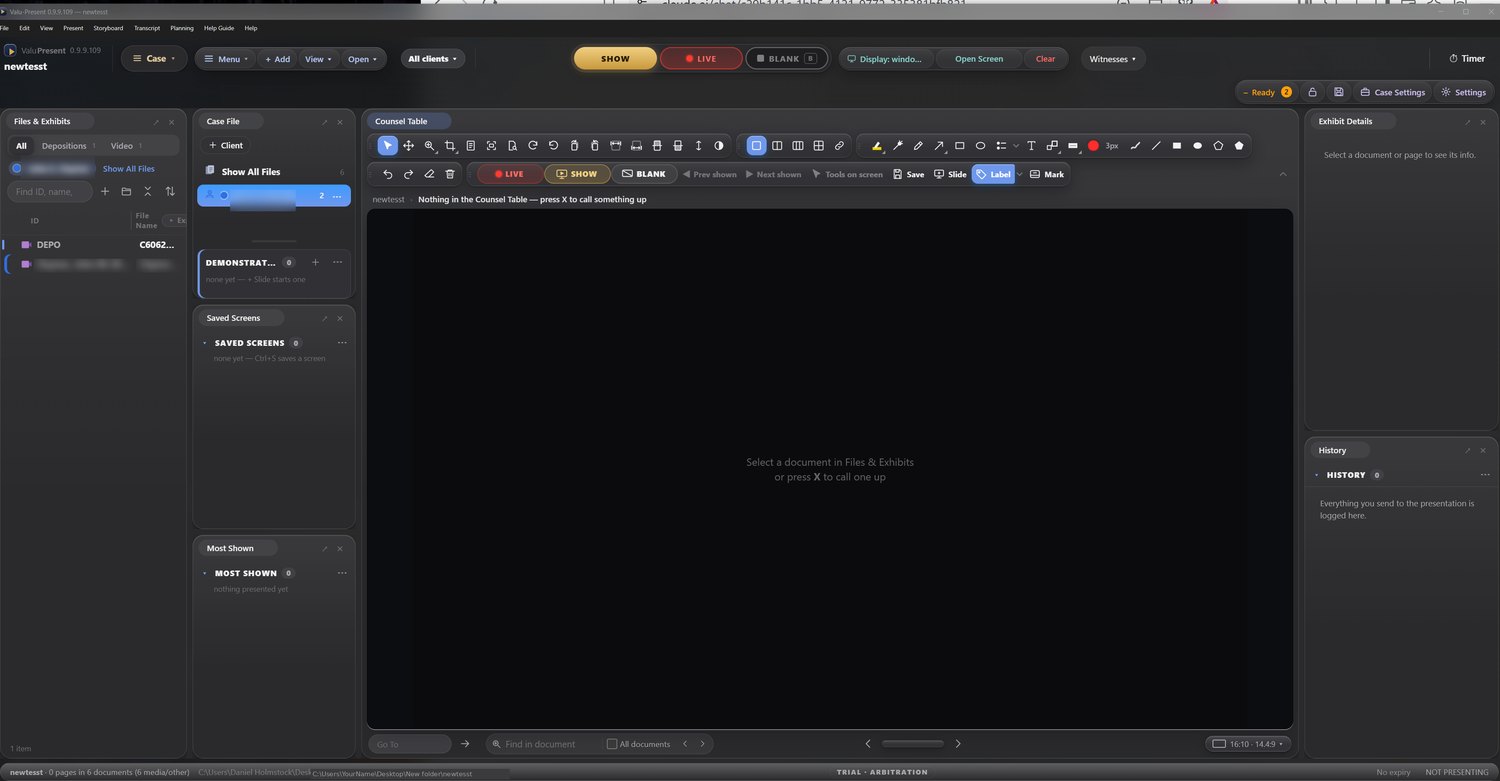The height and width of the screenshot is (781, 1500).
Task: Select the highlighter annotation tool
Action: point(877,146)
